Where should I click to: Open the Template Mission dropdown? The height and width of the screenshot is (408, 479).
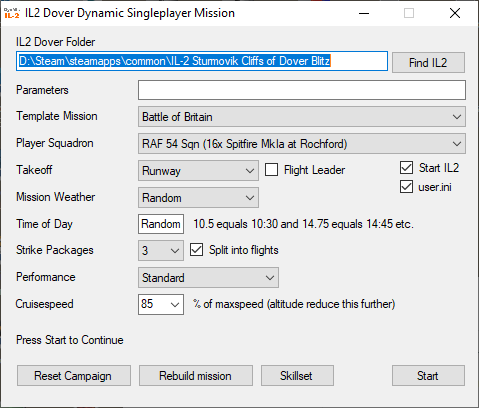(302, 117)
